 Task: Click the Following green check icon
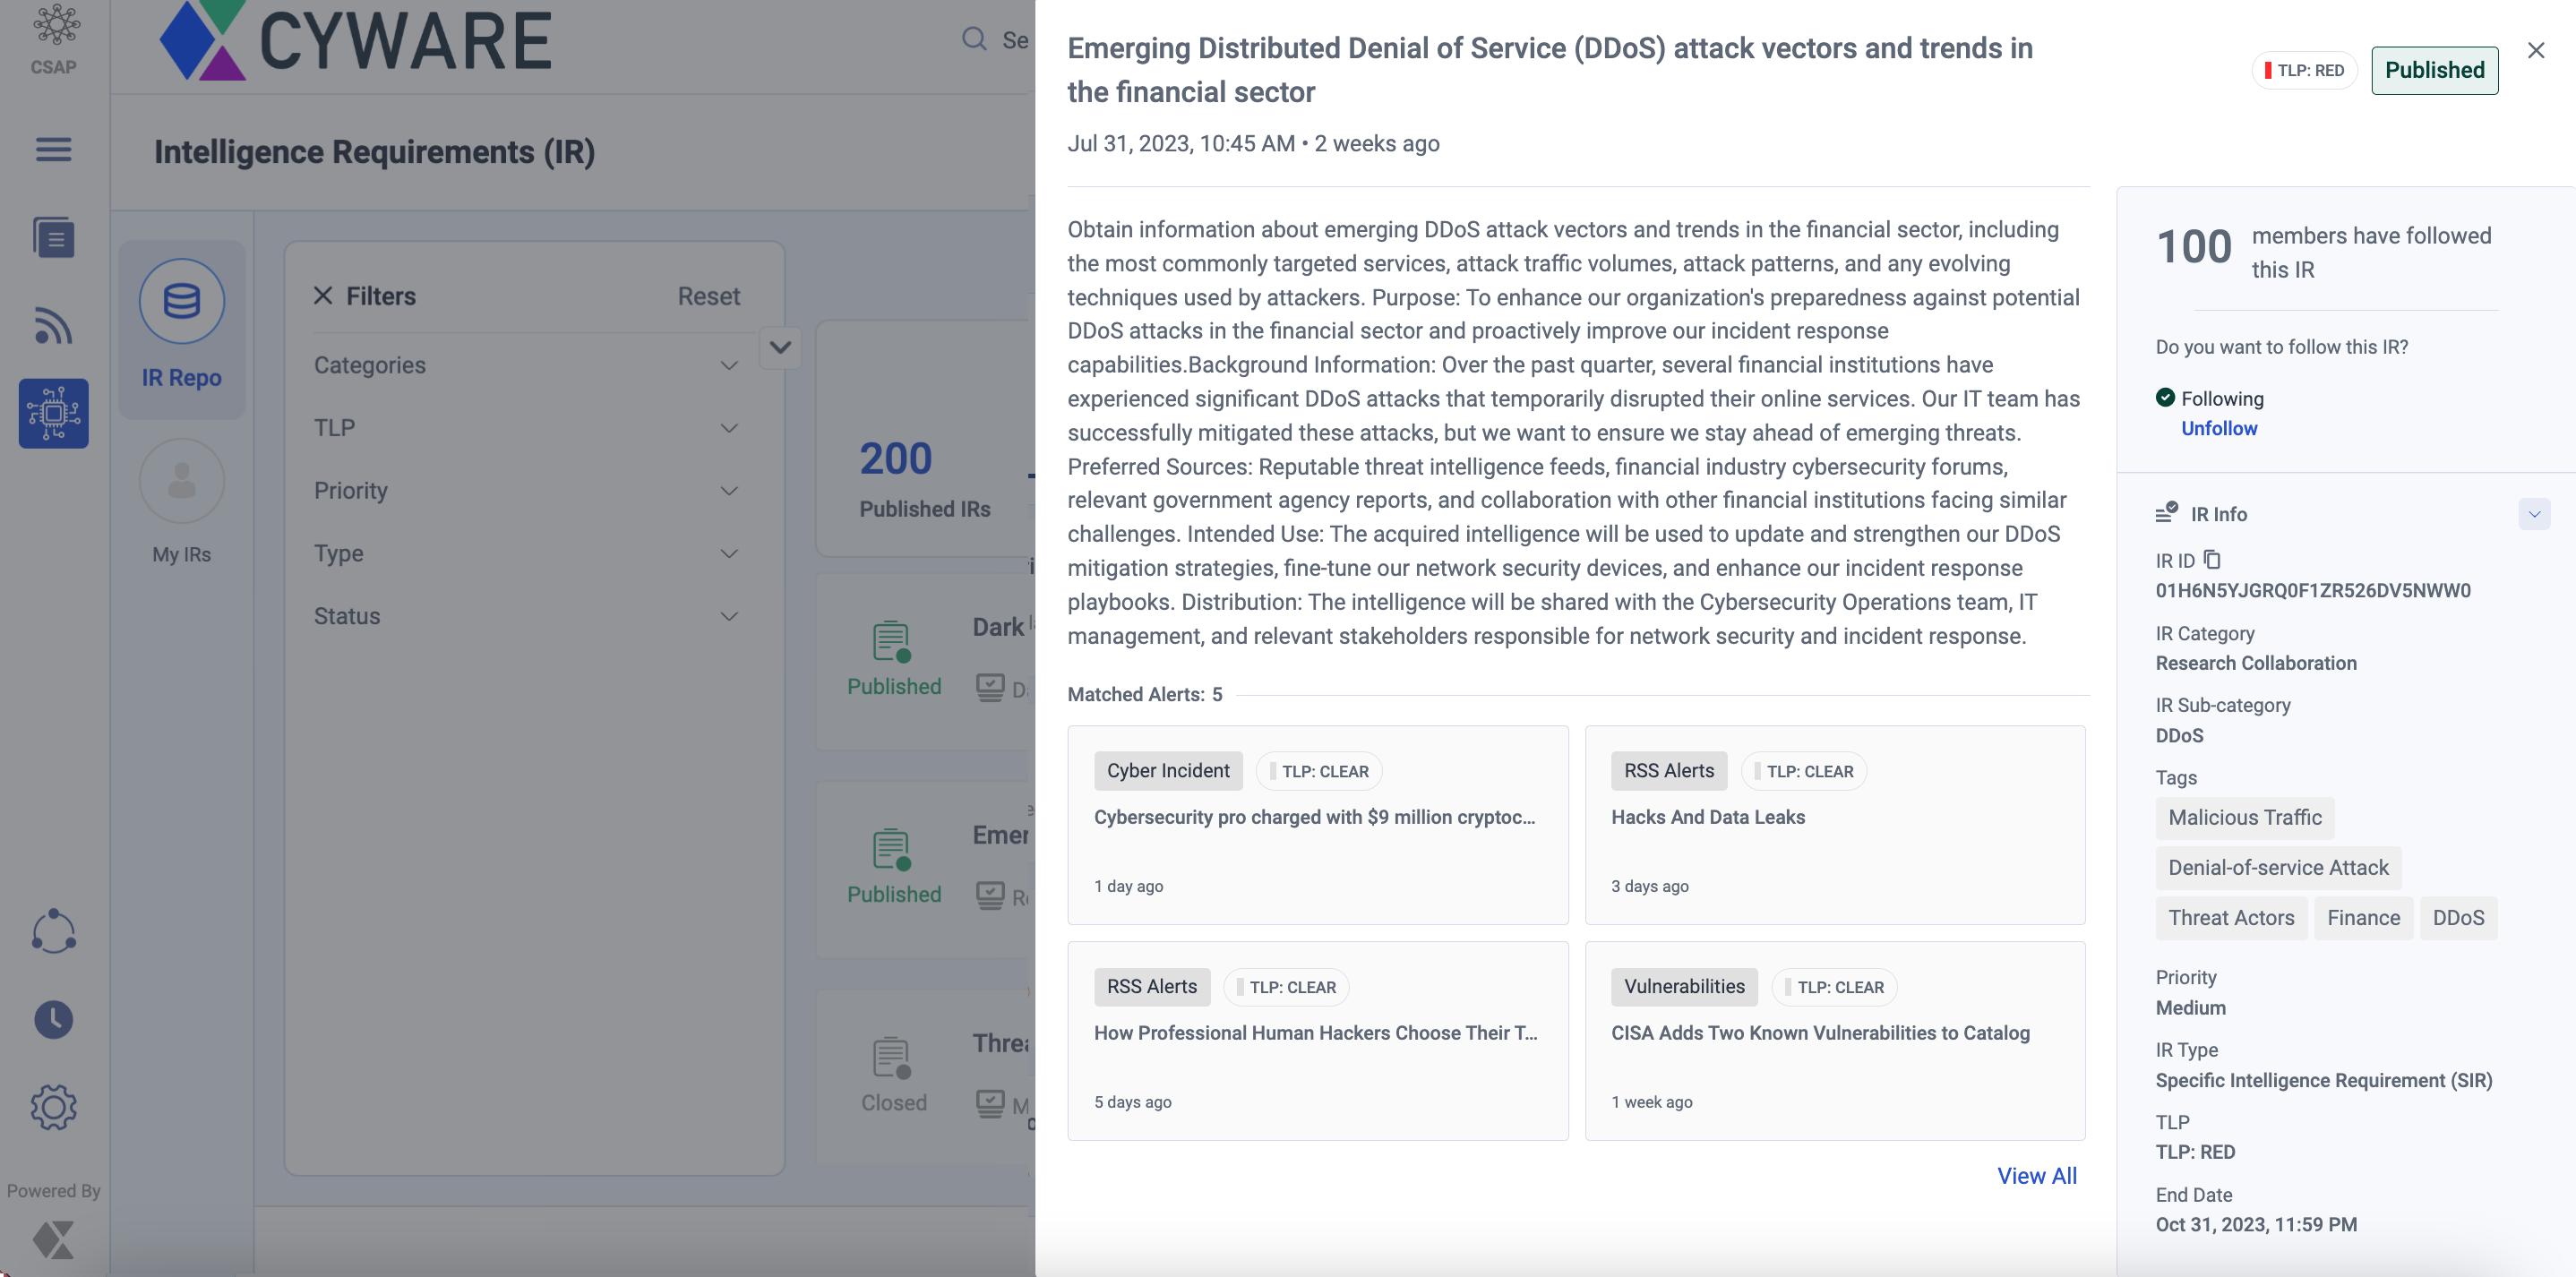point(2166,397)
